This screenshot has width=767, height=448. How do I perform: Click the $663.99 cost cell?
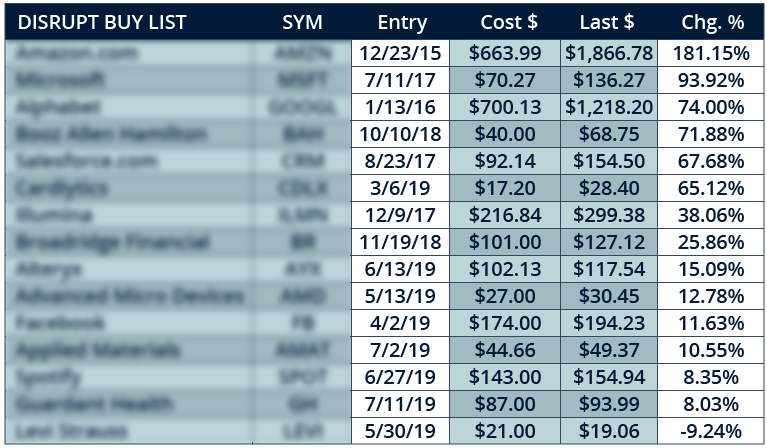(x=505, y=53)
